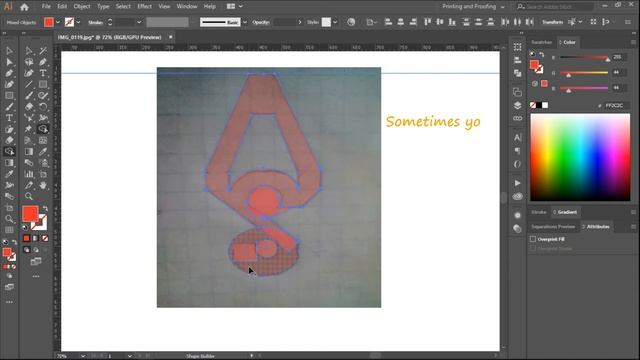Screen dimensions: 640x360
Task: Click the Transform link in control bar
Action: pyautogui.click(x=553, y=22)
